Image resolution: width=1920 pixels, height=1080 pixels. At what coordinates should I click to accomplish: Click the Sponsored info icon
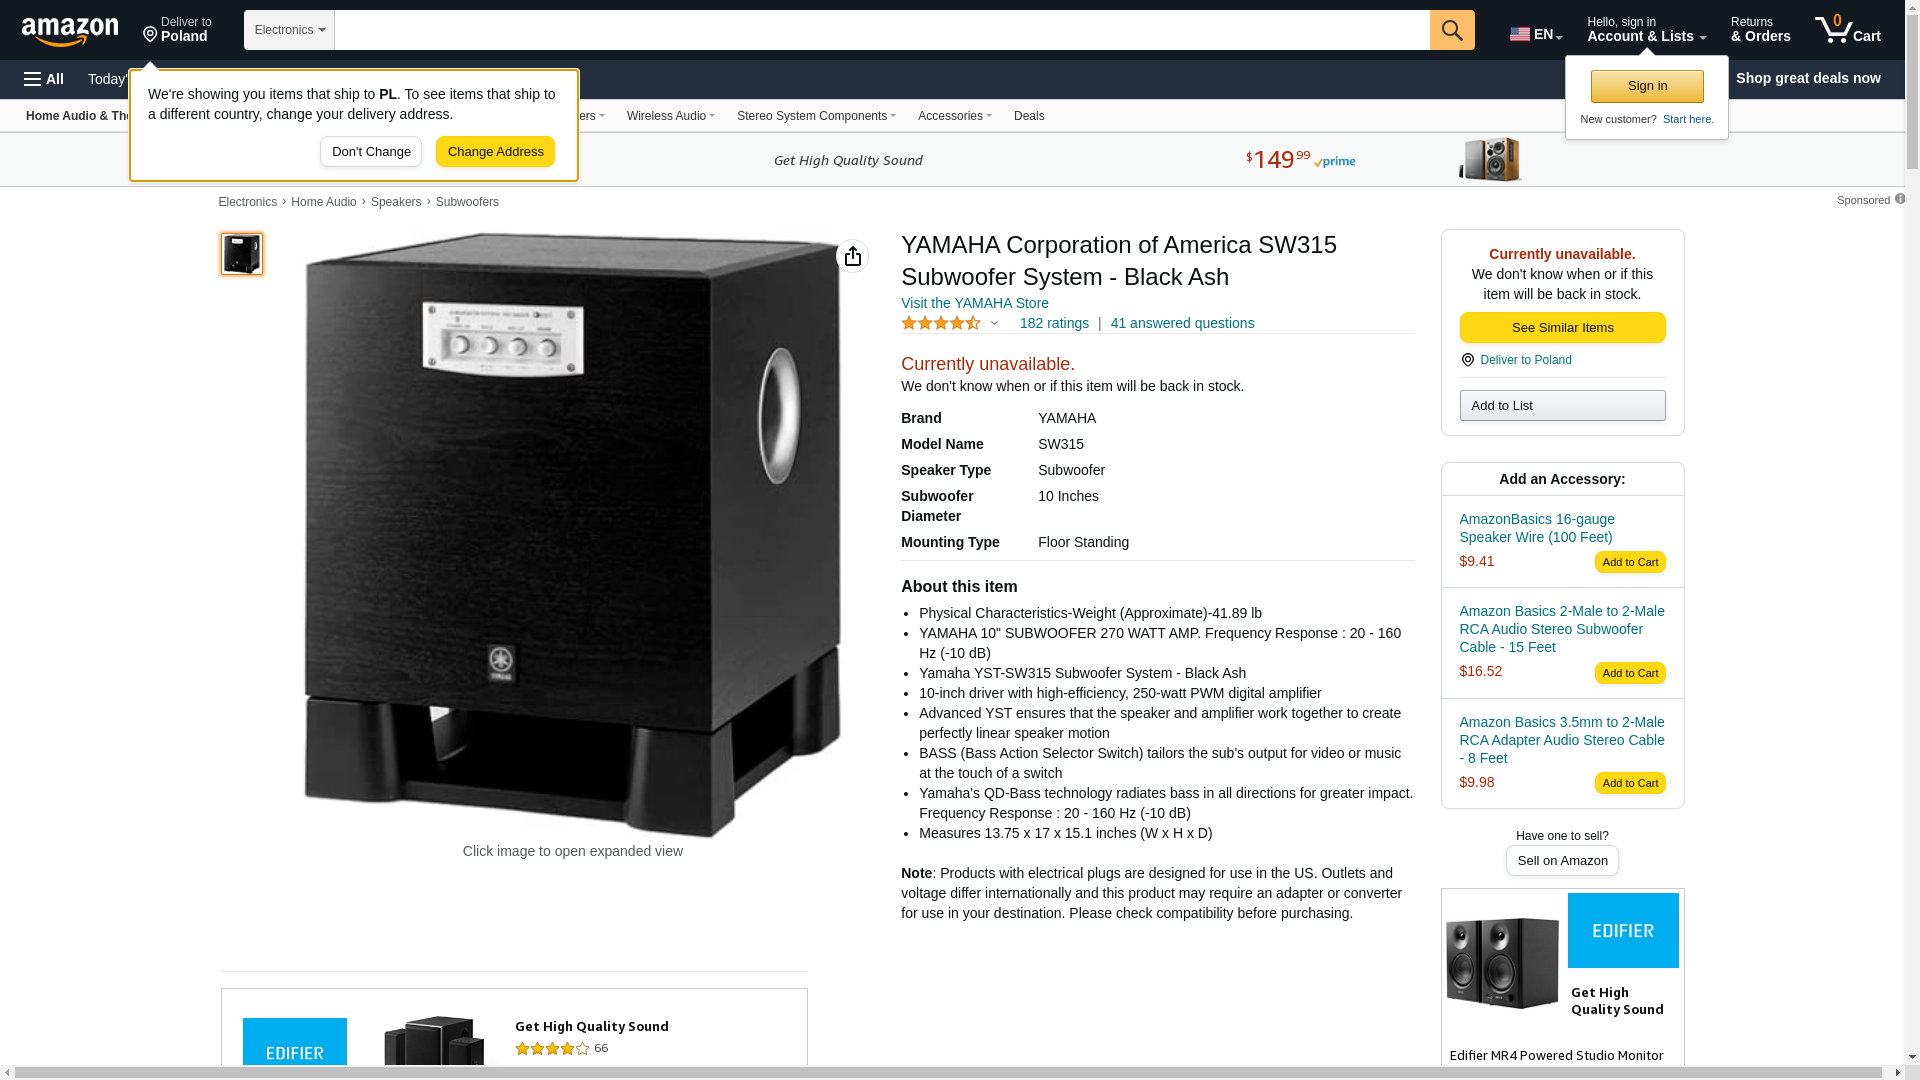1900,199
